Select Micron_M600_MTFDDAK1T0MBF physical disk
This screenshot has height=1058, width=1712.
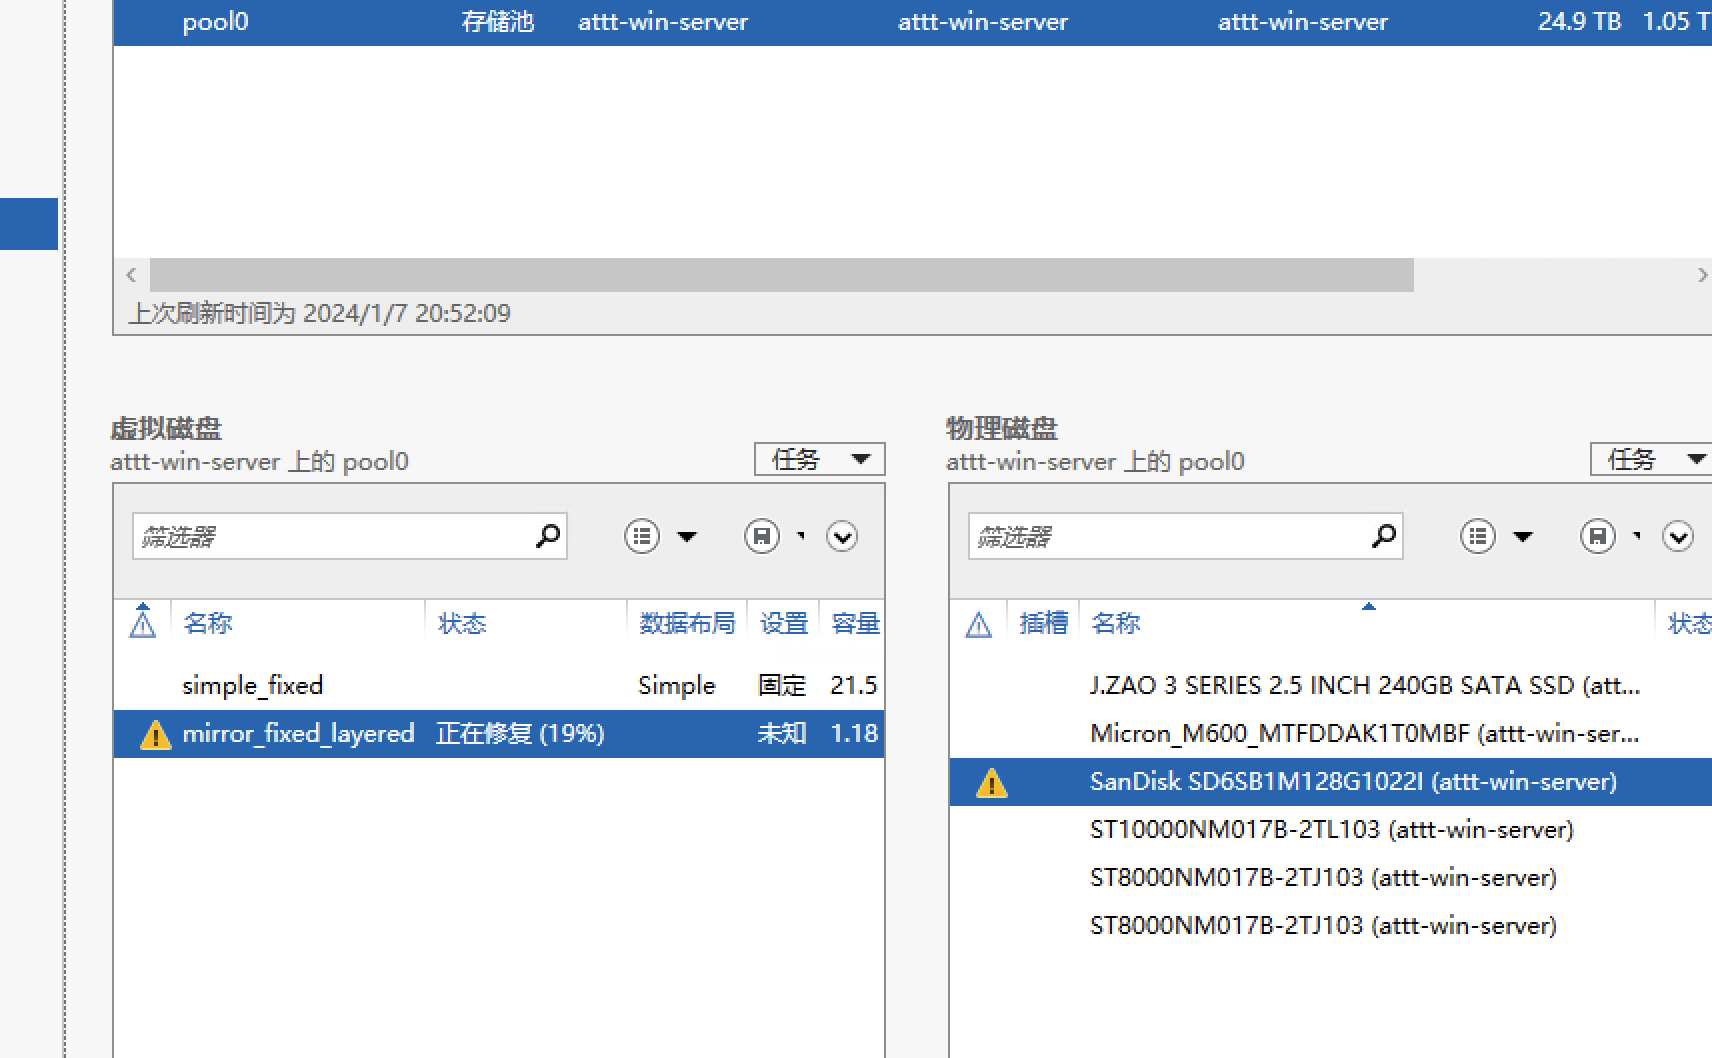coord(1331,733)
